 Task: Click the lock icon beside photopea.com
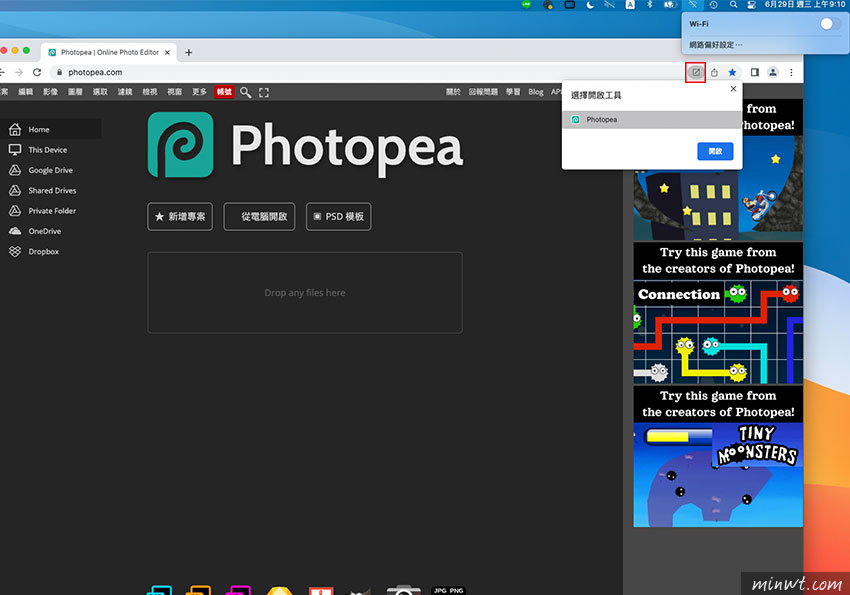pos(59,72)
